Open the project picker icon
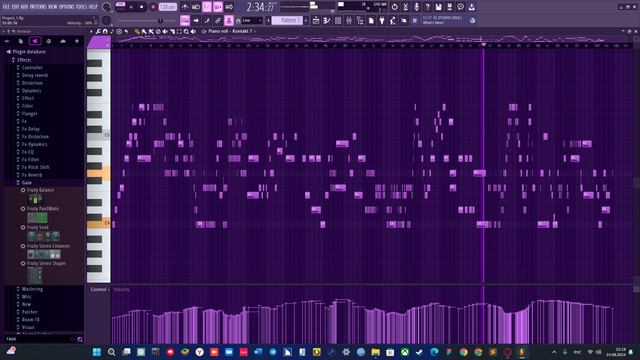 pos(371,20)
